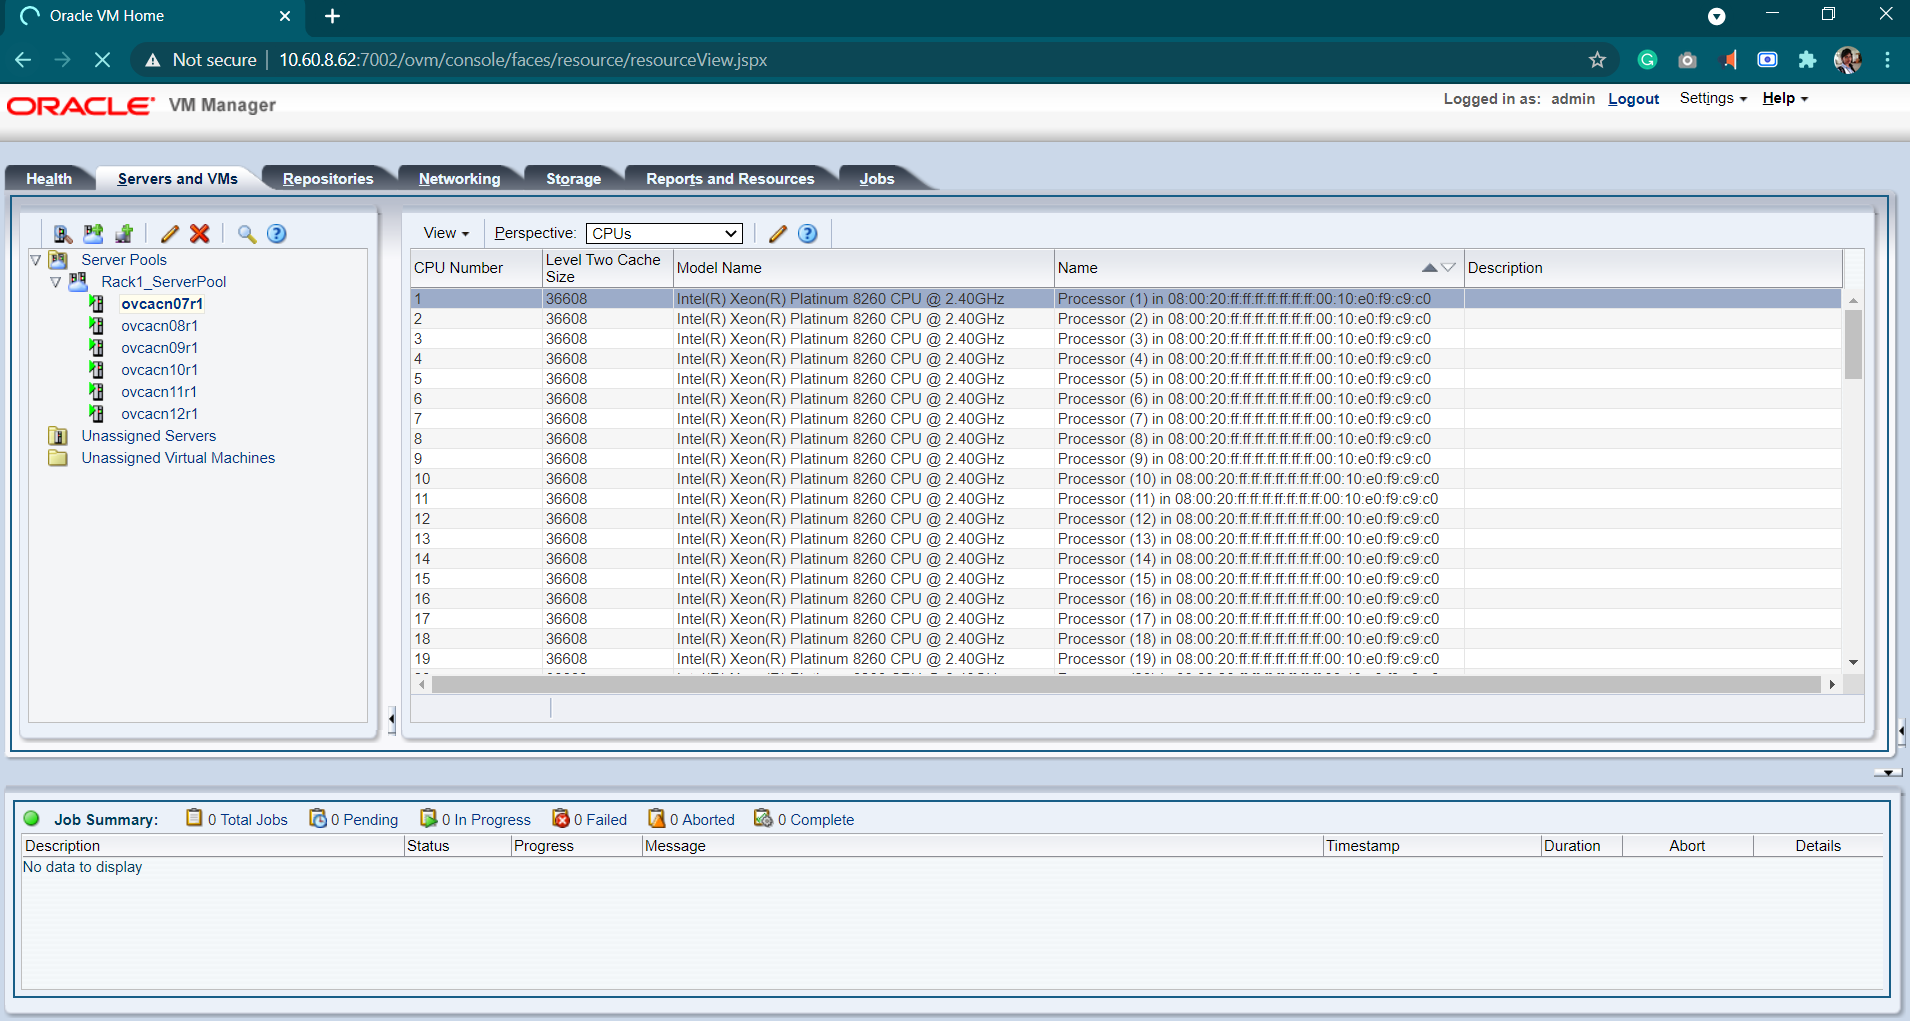Click the browser address bar URL
Image resolution: width=1910 pixels, height=1021 pixels.
tap(523, 60)
